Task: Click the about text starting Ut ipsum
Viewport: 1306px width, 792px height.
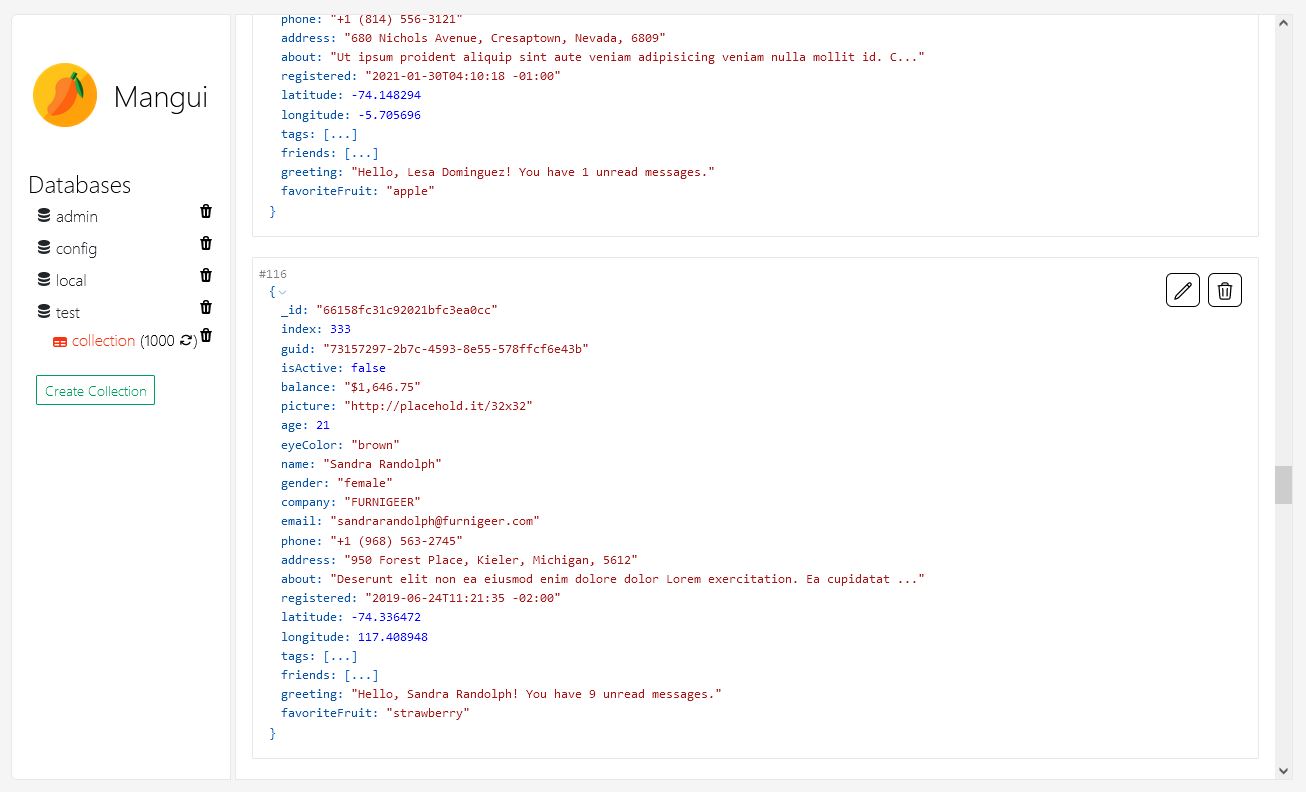Action: coord(627,57)
